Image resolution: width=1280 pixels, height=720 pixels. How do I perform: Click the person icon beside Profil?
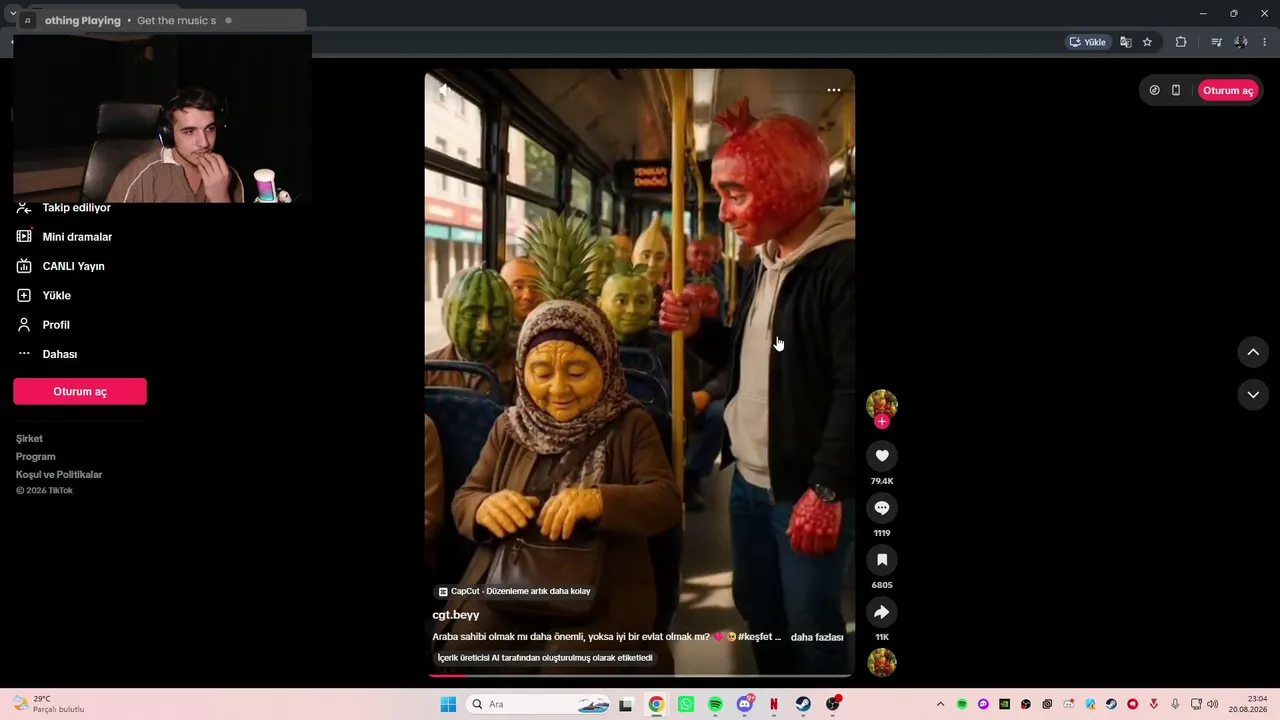click(x=24, y=325)
